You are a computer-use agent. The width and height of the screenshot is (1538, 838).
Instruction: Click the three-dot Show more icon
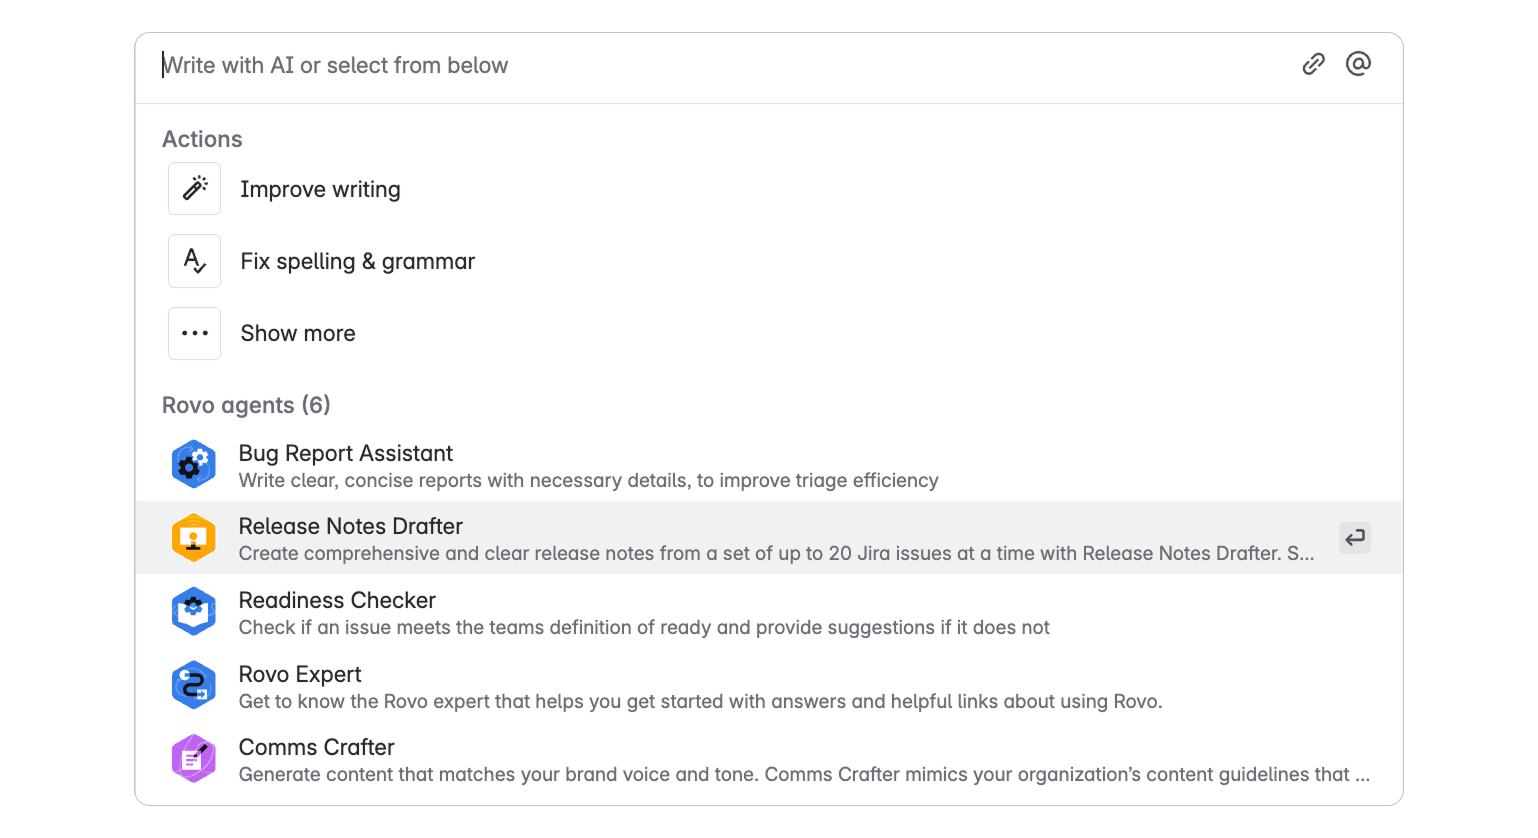(x=195, y=333)
